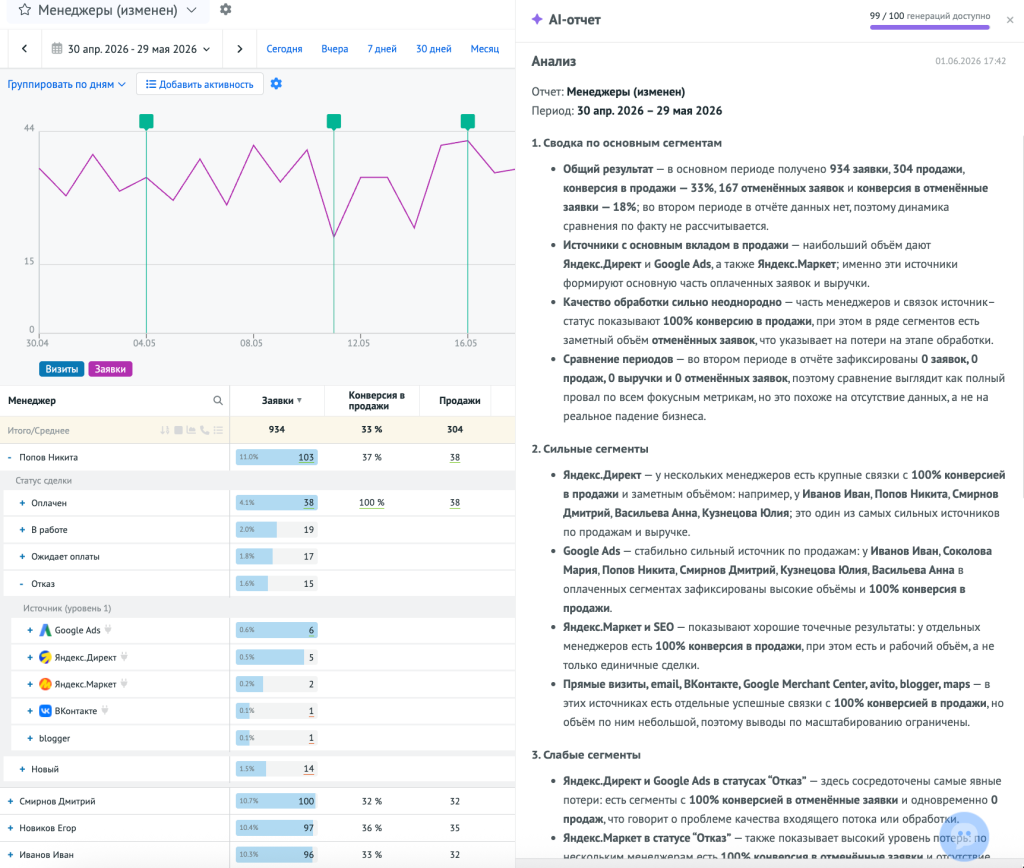Click activity marker near 04.05 on chart

[x=146, y=121]
